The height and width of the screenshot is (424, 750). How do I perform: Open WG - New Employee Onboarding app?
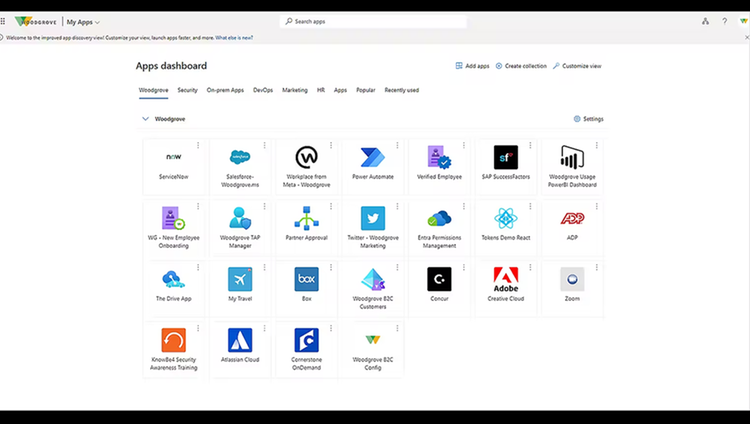click(x=174, y=228)
